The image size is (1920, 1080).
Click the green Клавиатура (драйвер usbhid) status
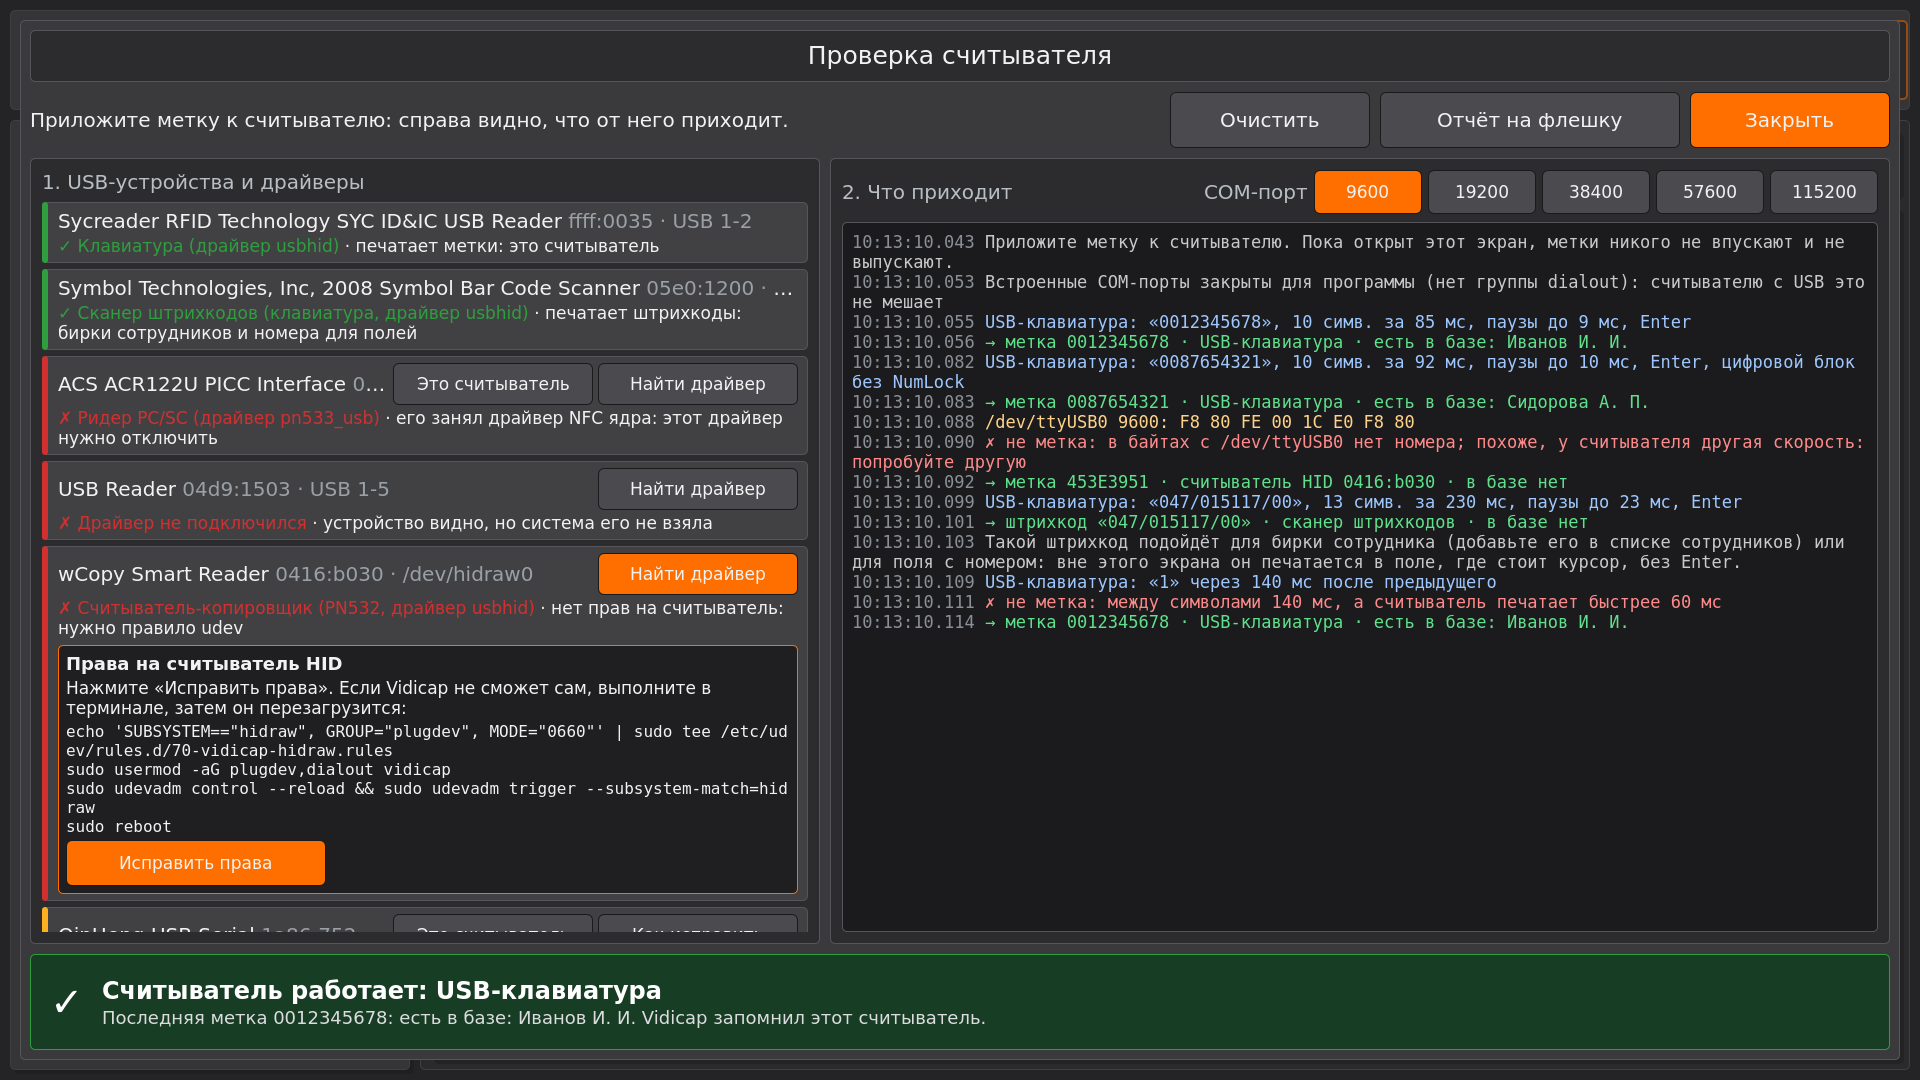198,246
